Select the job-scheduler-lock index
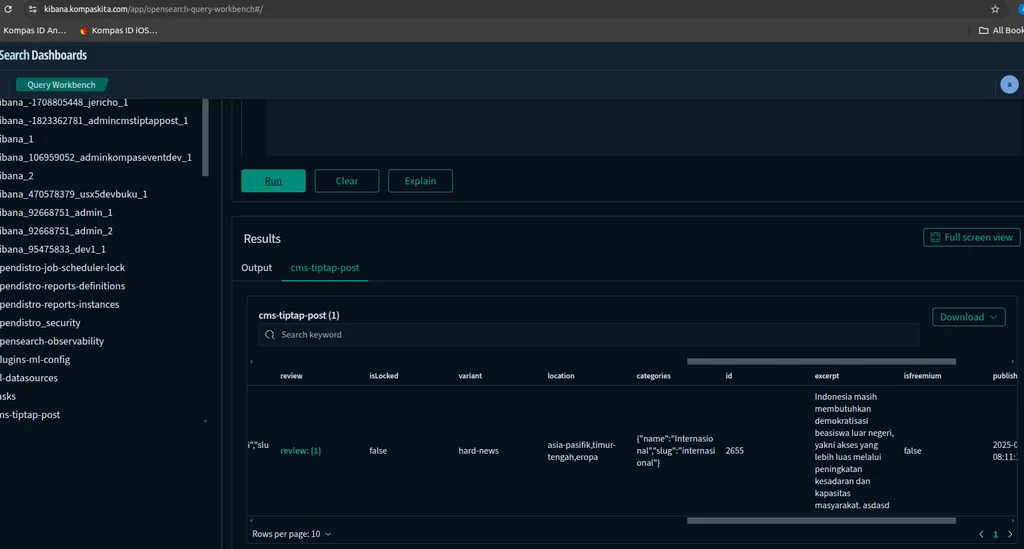The image size is (1024, 549). point(63,268)
